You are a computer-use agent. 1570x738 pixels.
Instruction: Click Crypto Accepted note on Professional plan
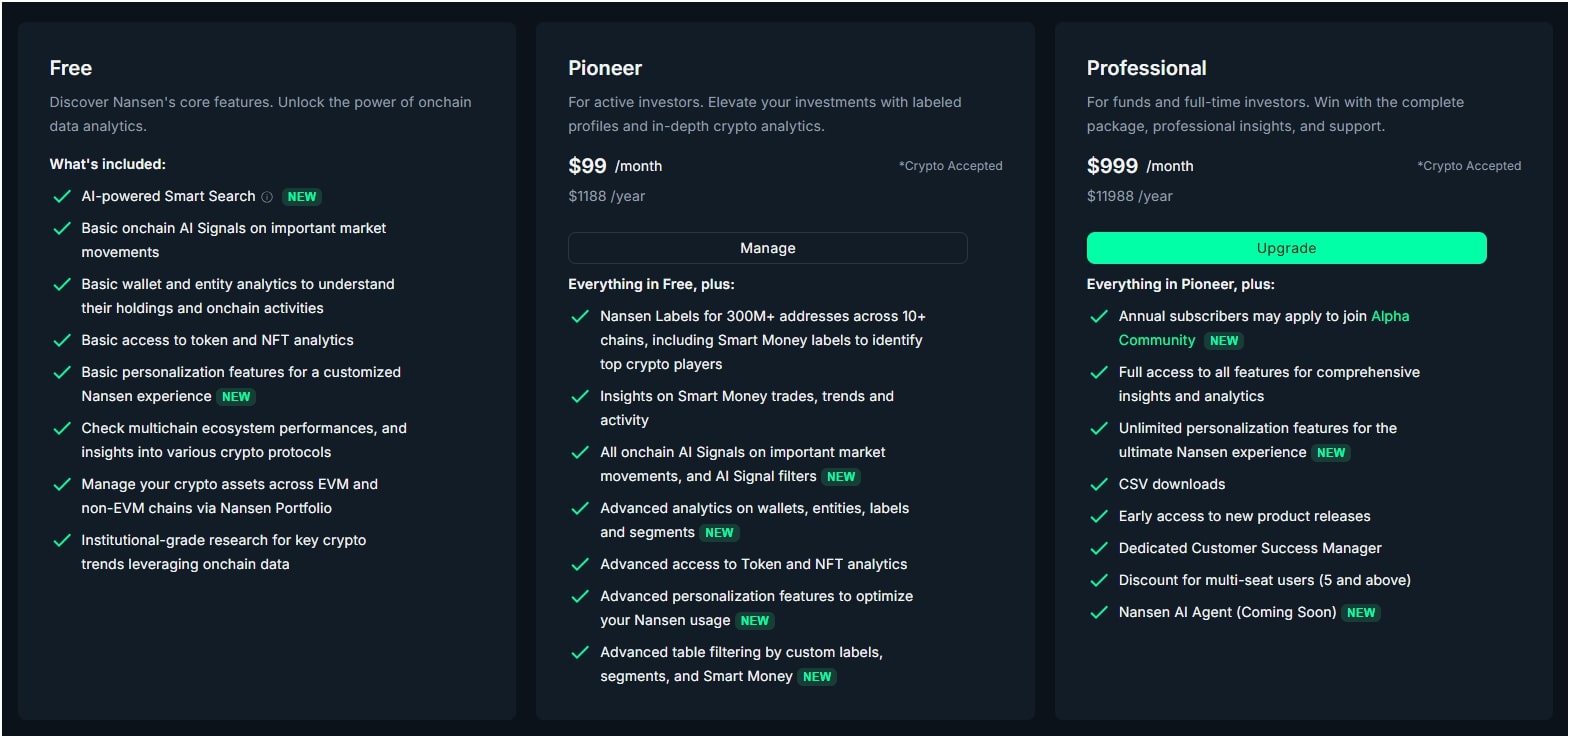1469,166
